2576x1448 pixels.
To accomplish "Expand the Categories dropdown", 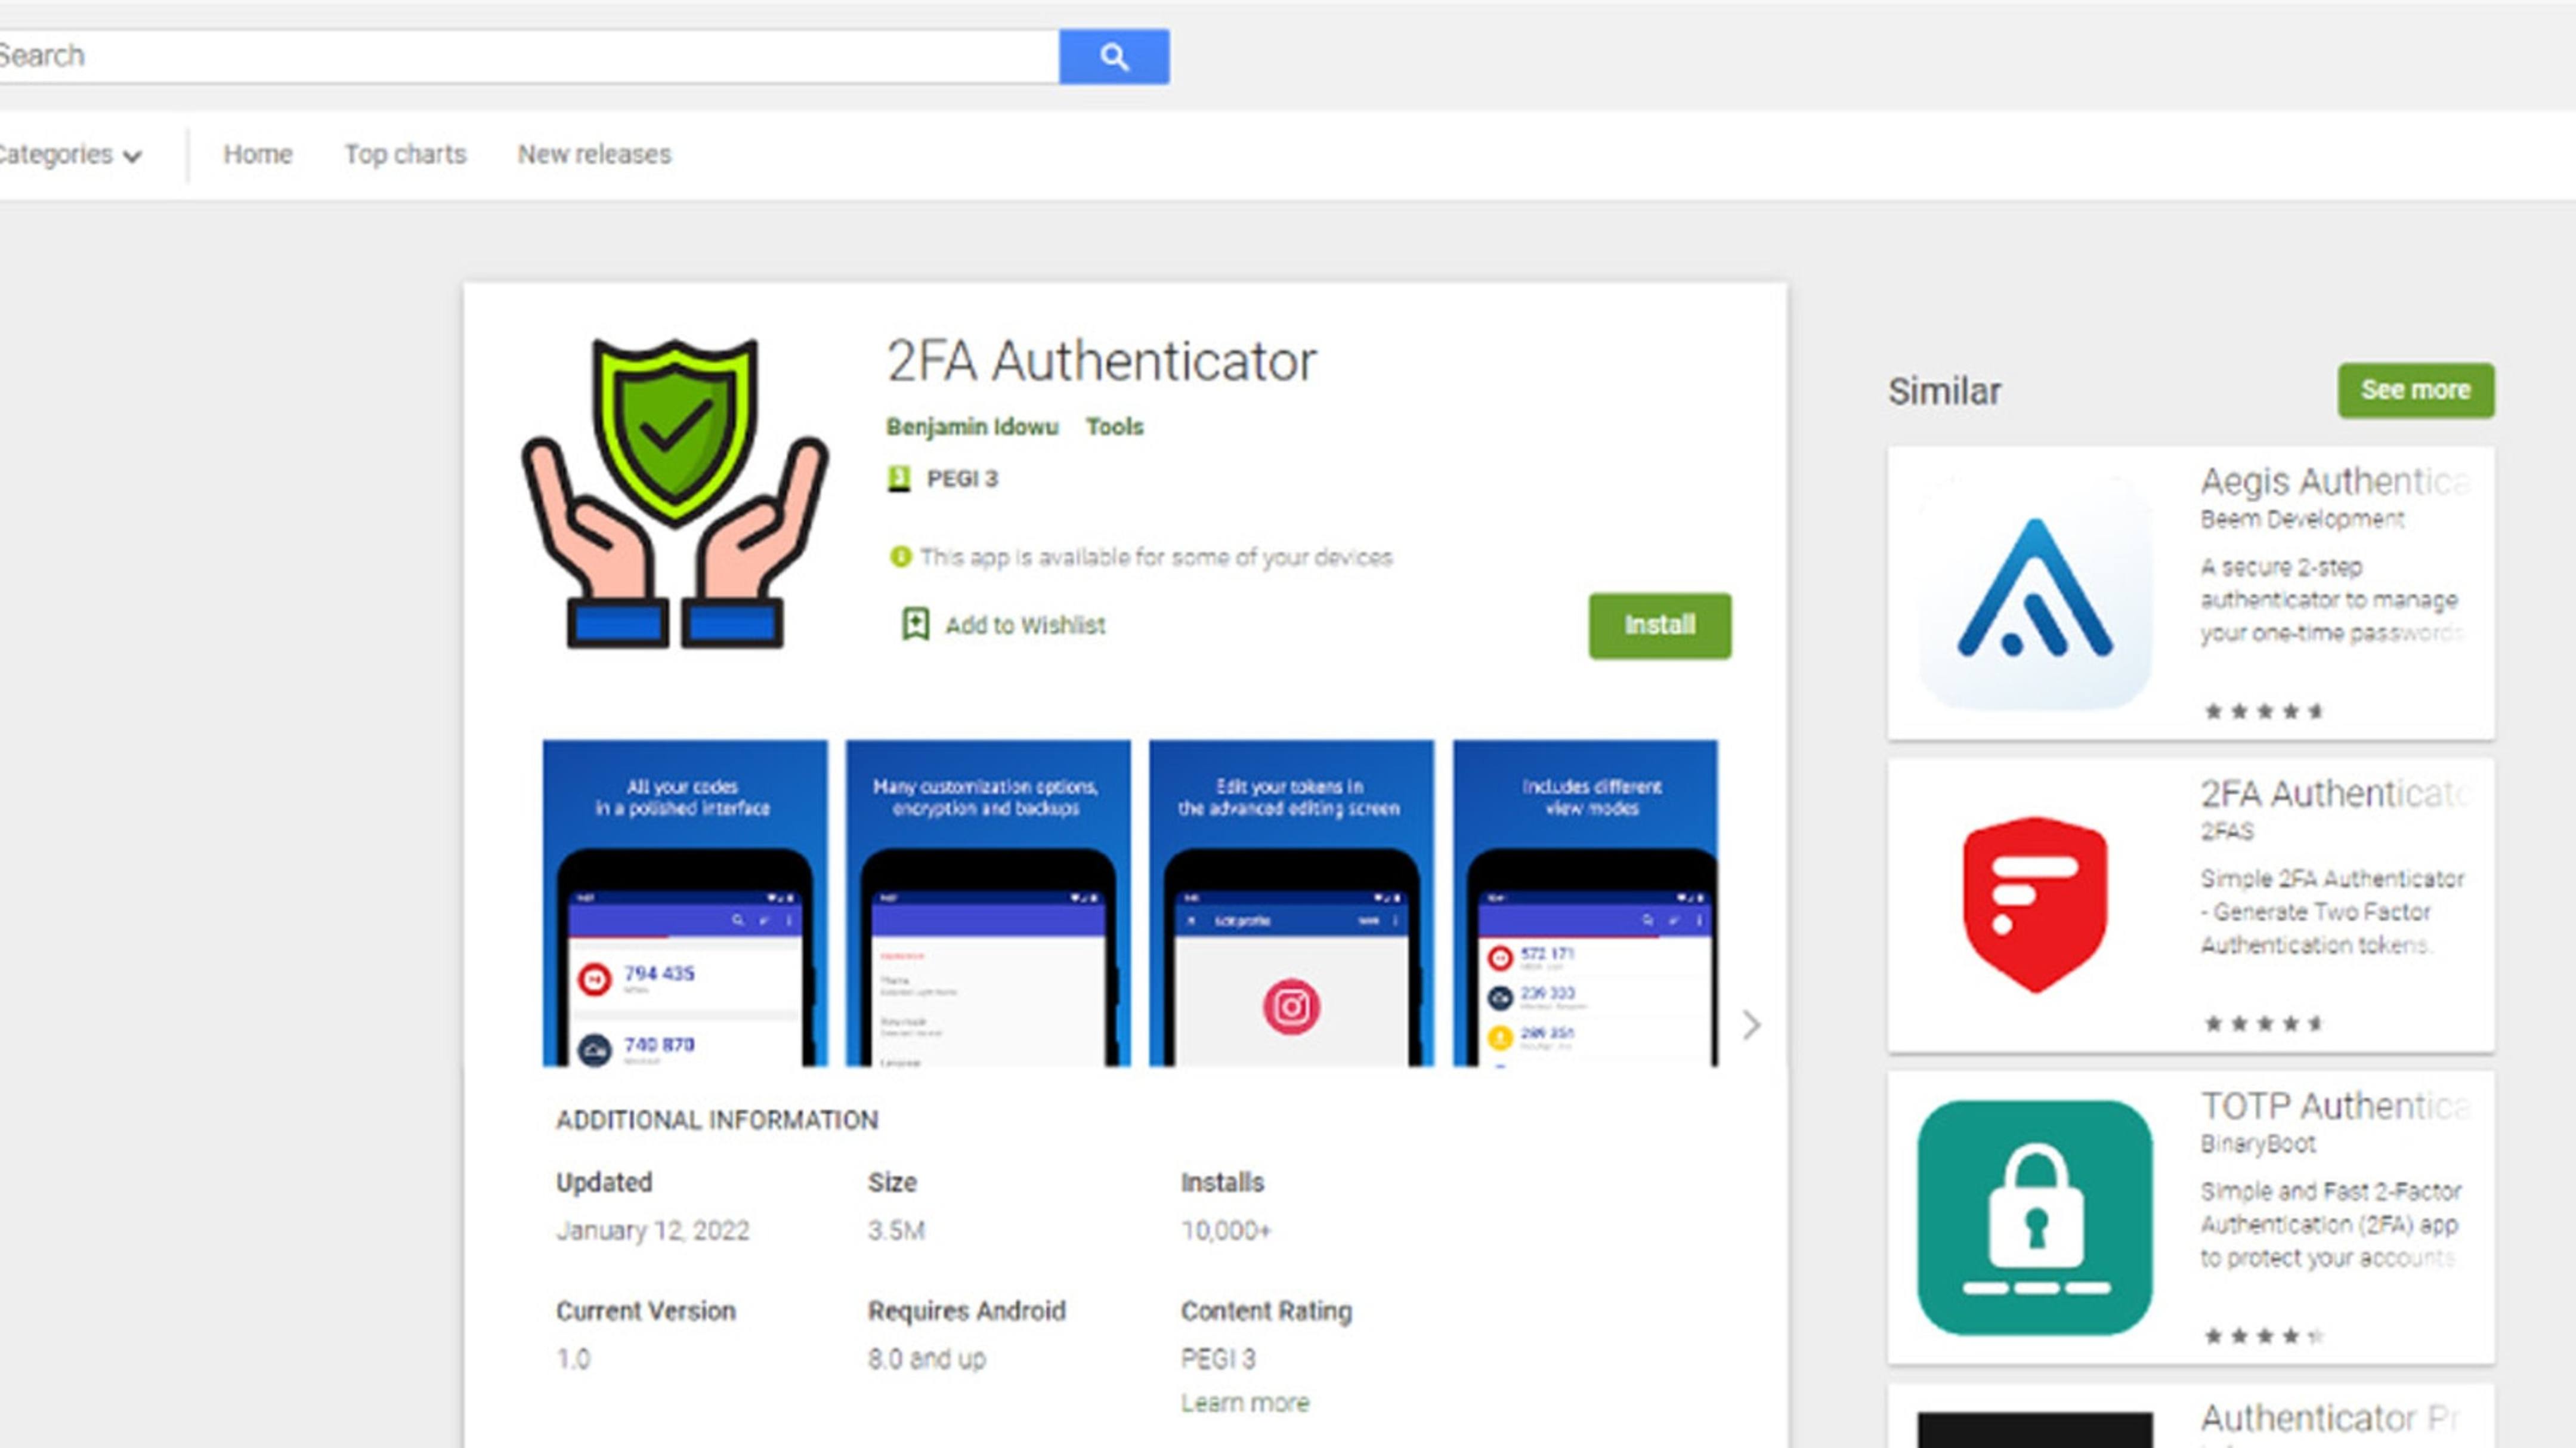I will pos(70,155).
